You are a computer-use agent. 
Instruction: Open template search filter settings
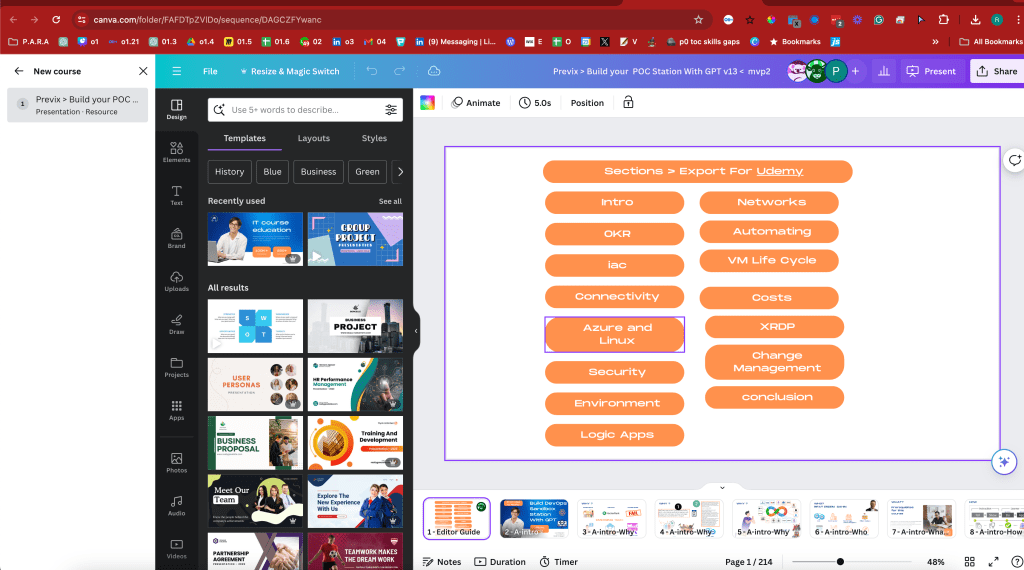[x=391, y=110]
